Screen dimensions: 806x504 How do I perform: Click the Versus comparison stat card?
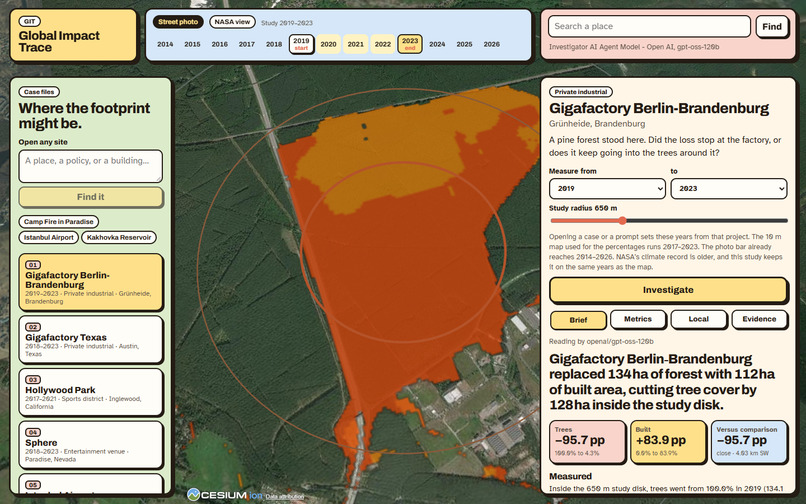[749, 442]
